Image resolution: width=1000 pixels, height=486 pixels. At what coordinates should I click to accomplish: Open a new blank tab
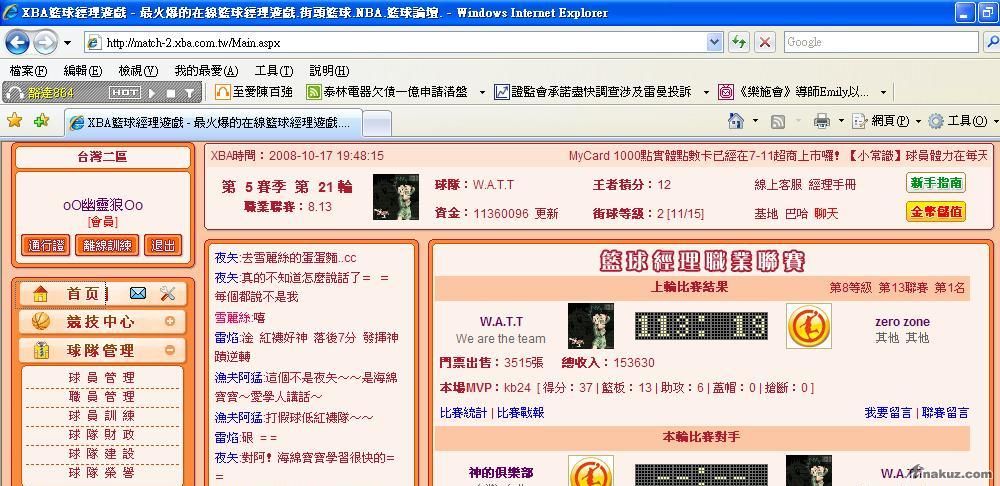tap(377, 123)
